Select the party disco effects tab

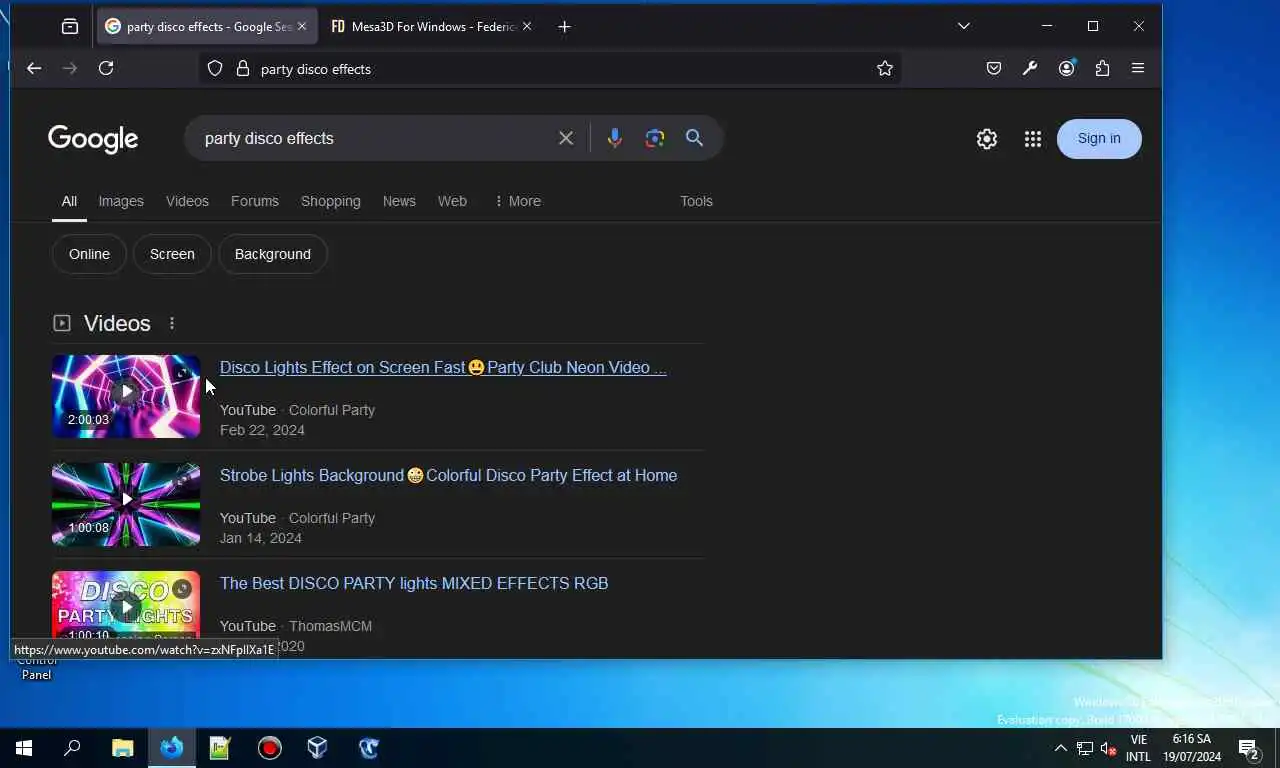click(x=207, y=27)
